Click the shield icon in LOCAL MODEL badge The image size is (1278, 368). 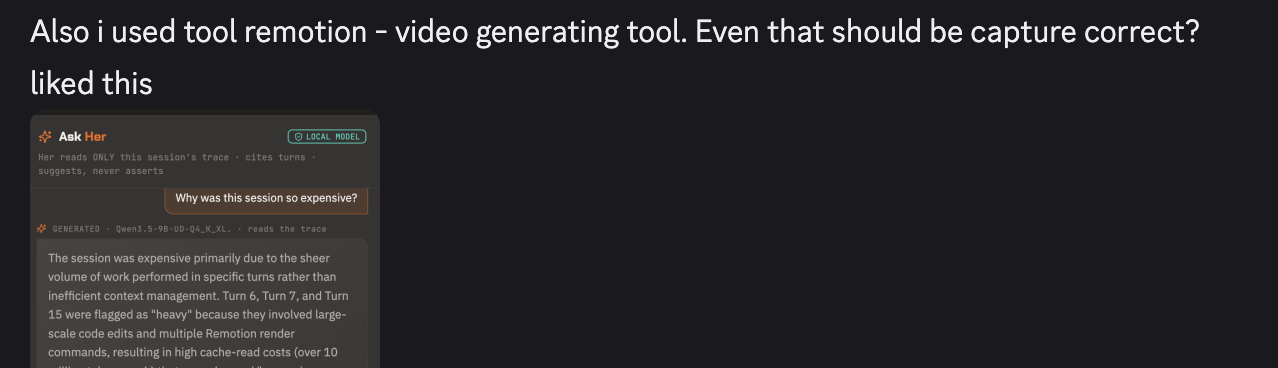point(296,137)
